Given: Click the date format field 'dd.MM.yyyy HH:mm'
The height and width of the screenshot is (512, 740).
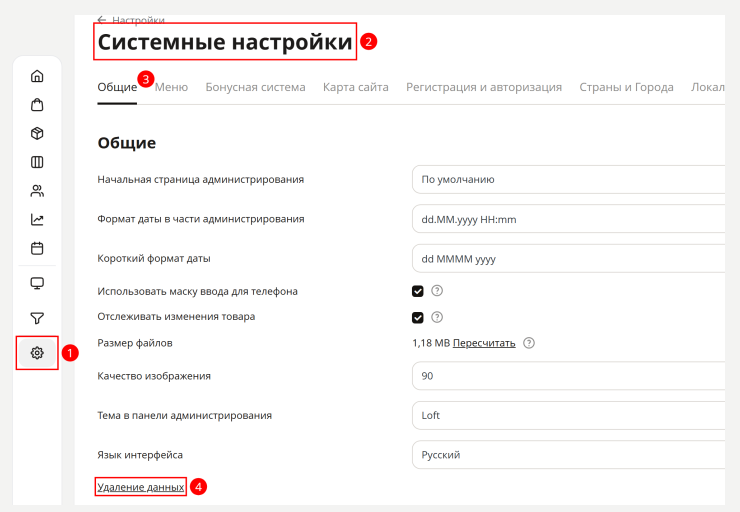Looking at the screenshot, I should pos(568,219).
